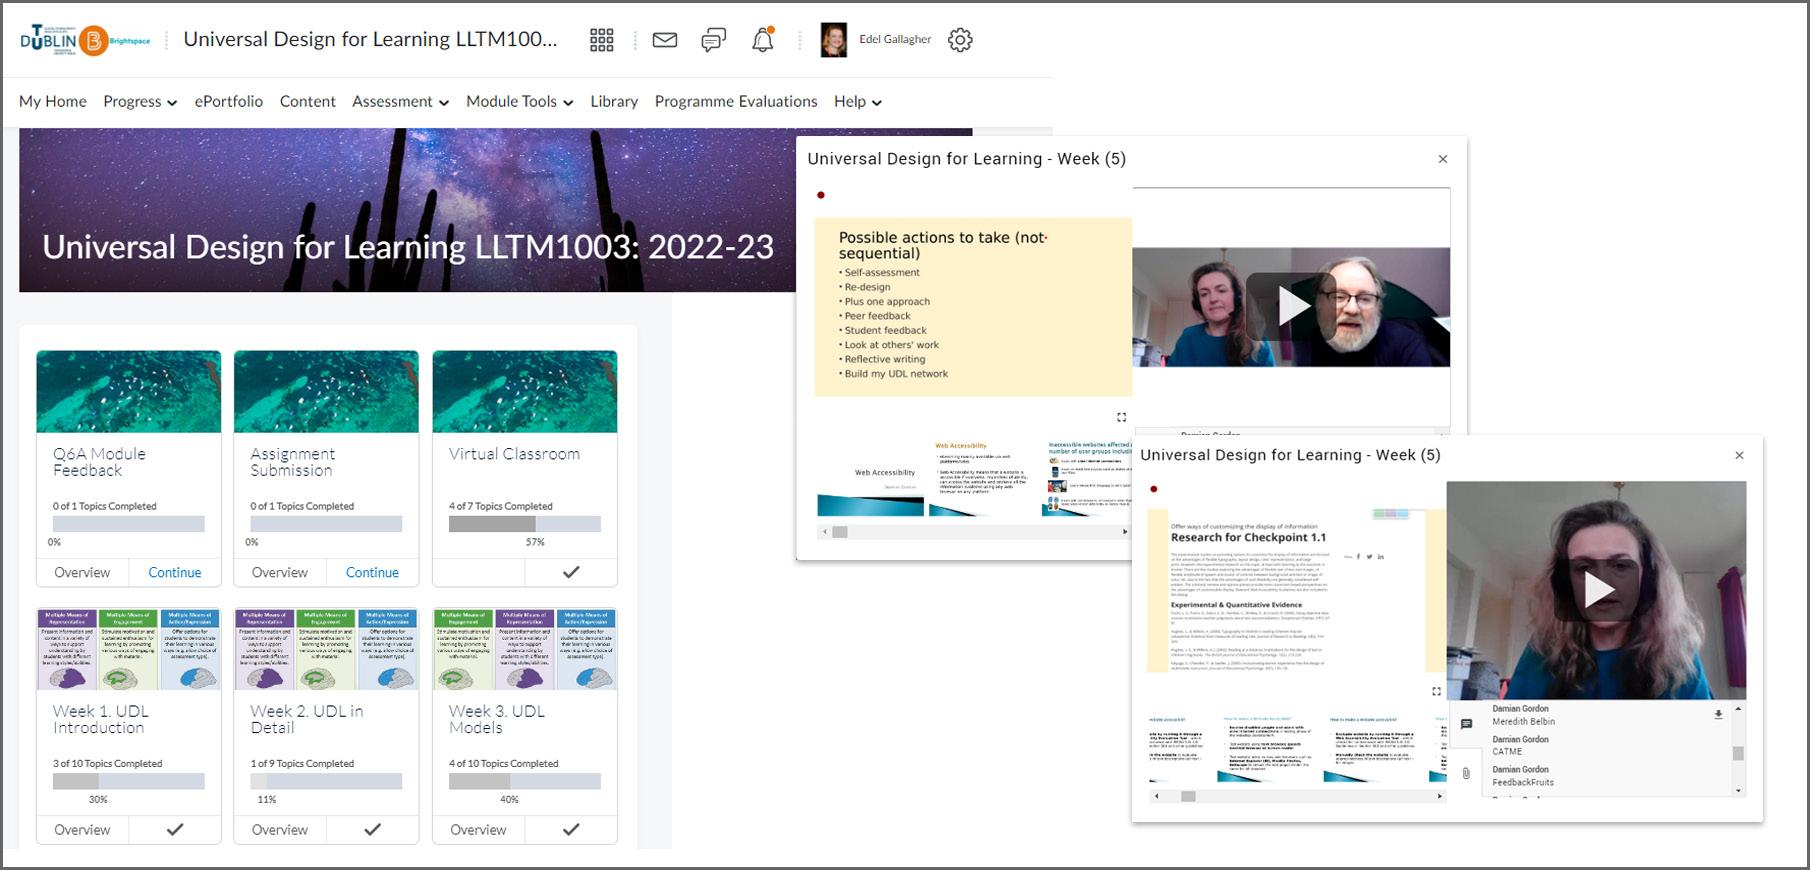Expand the Assessment dropdown menu

point(400,101)
